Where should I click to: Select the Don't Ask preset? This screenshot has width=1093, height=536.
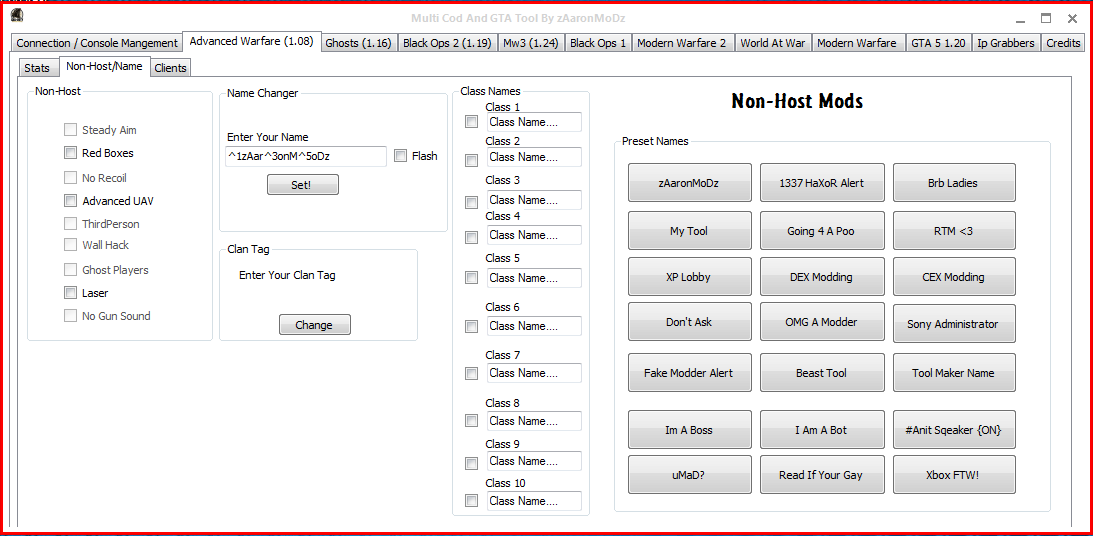689,322
